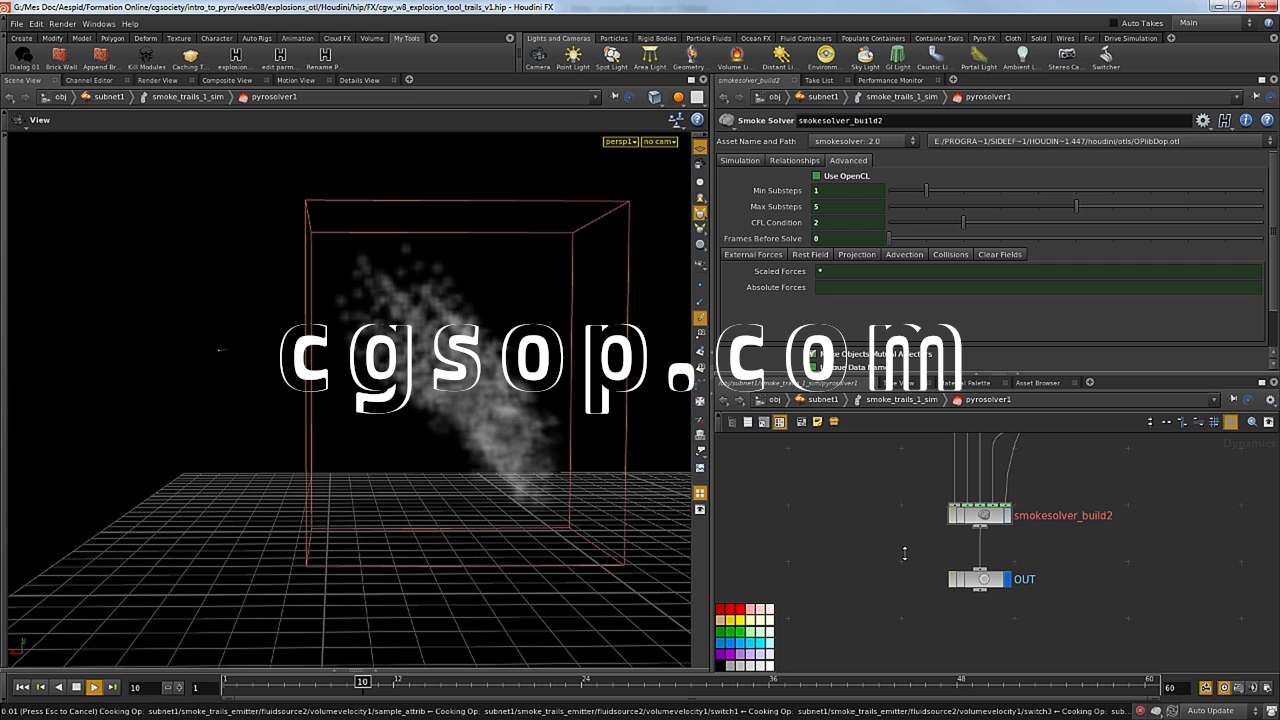The height and width of the screenshot is (720, 1280).
Task: Click the Switcher shelf tool
Action: [1106, 58]
